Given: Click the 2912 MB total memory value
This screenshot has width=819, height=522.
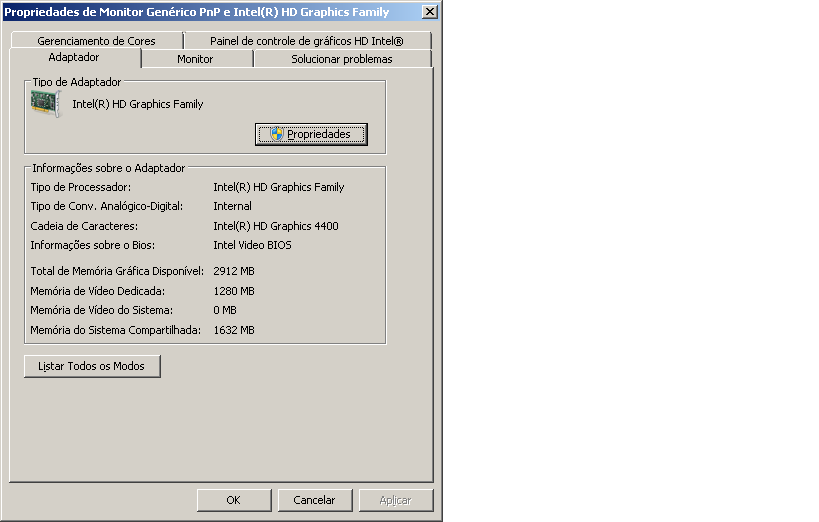Looking at the screenshot, I should [x=234, y=271].
